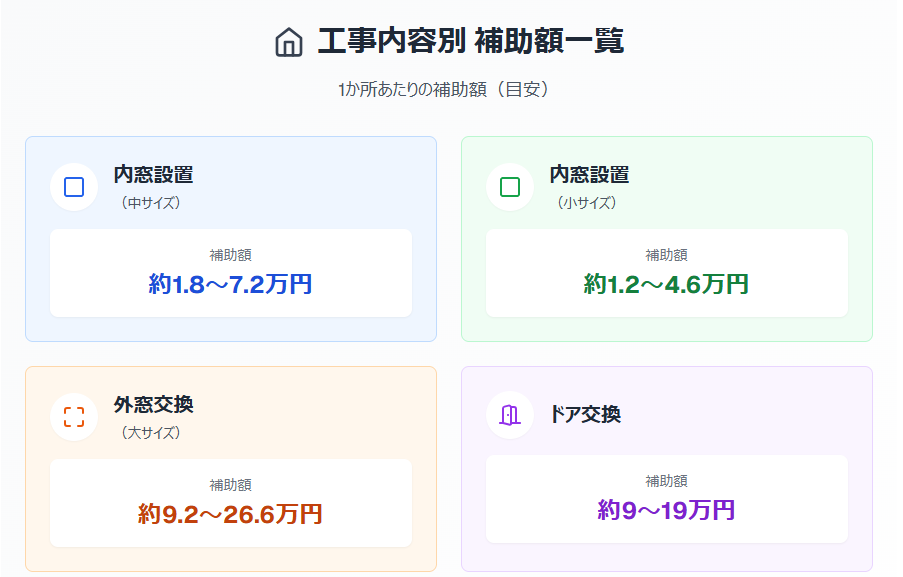This screenshot has height=577, width=903.
Task: Select the orange frame icon for 外窓交換
Action: click(x=74, y=417)
